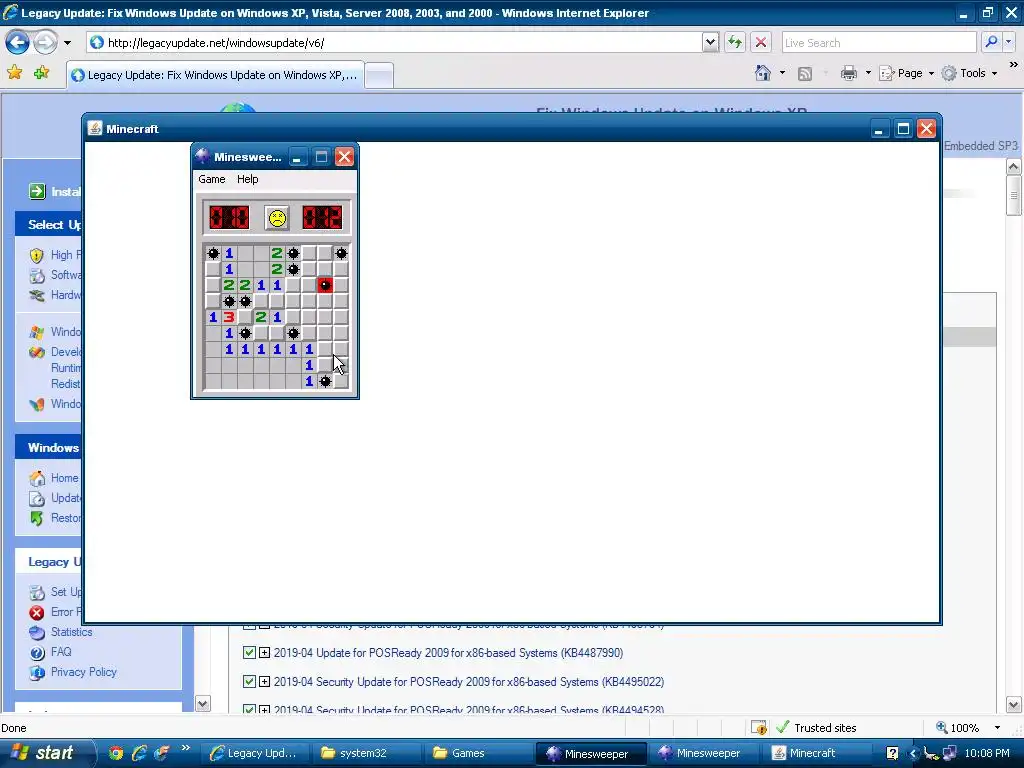Click the Live Search input box
The image size is (1024, 768).
point(878,42)
